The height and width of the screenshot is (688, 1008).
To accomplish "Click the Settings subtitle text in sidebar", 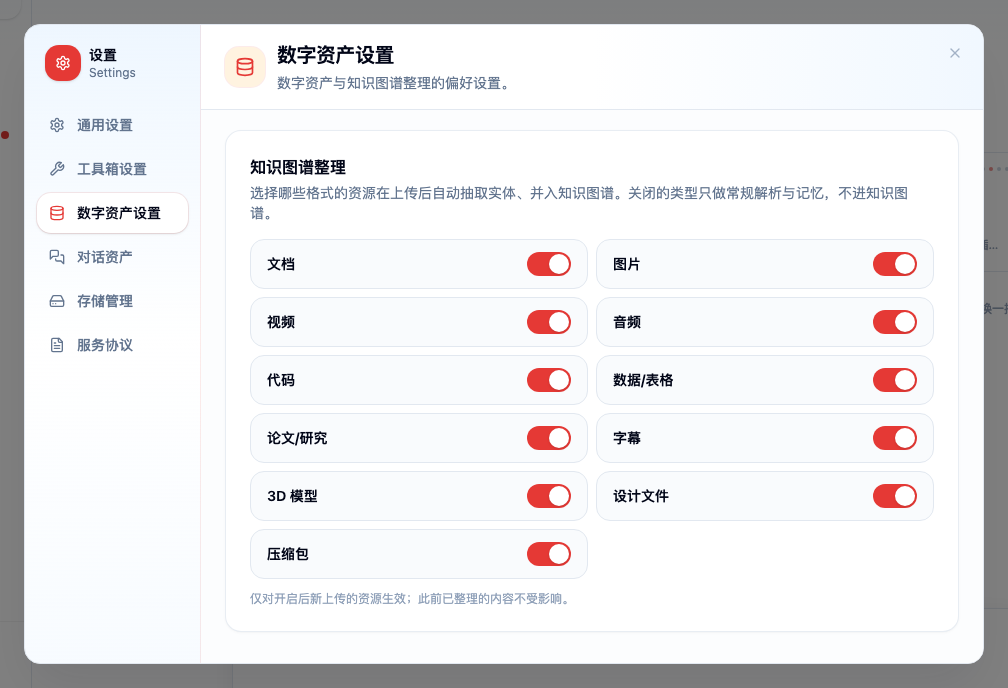I will (112, 73).
